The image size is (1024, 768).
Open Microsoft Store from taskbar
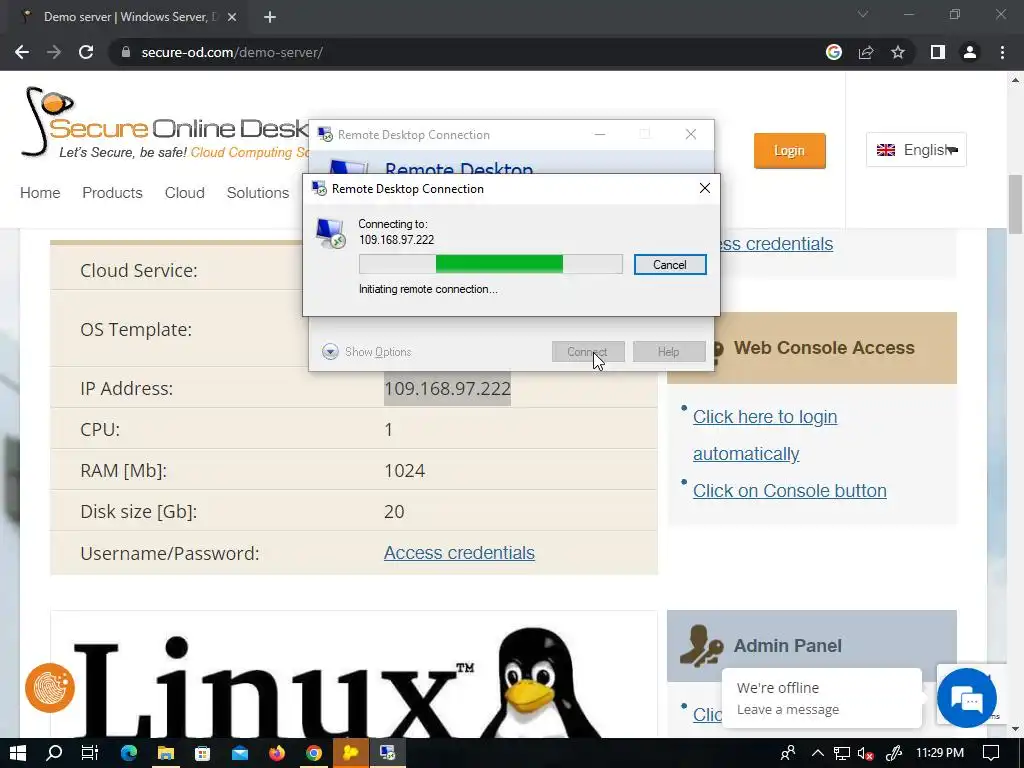202,753
